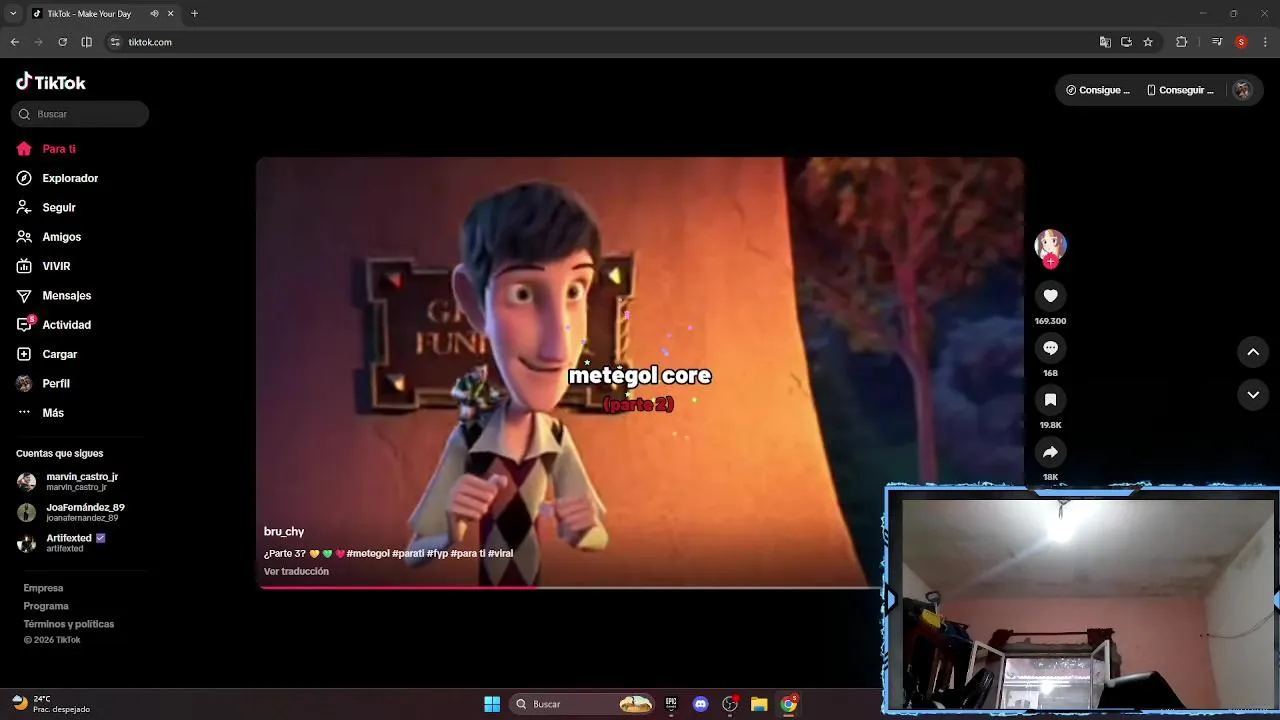The image size is (1280, 720).
Task: Expand the Más options menu
Action: [x=41, y=413]
